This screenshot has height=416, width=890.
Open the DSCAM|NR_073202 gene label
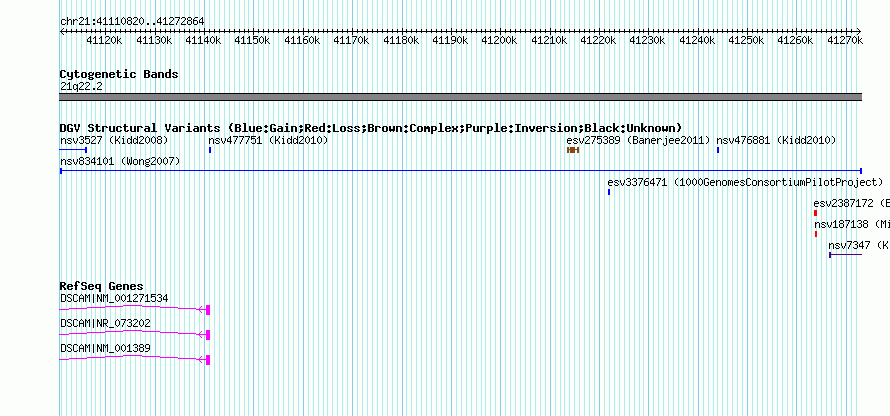106,323
